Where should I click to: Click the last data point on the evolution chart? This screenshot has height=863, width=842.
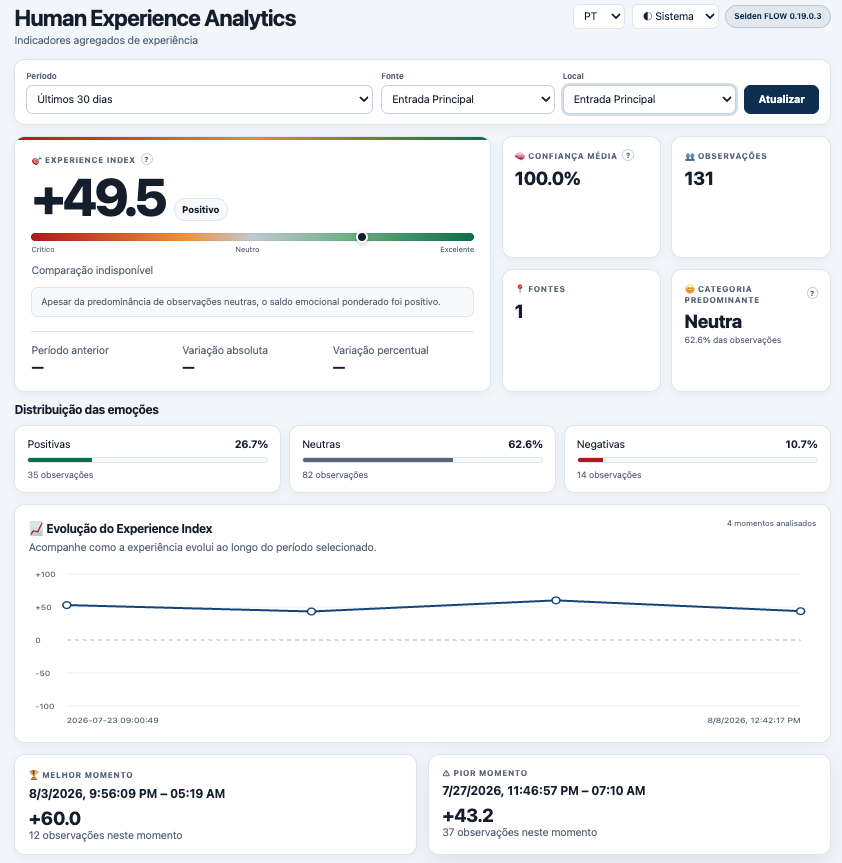801,611
